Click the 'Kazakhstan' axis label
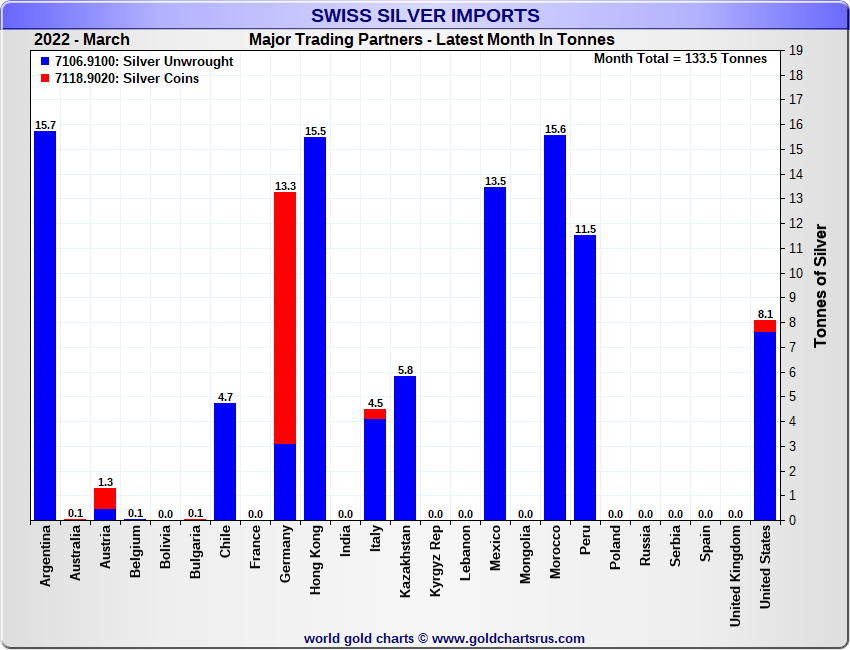The width and height of the screenshot is (850, 650). coord(405,562)
